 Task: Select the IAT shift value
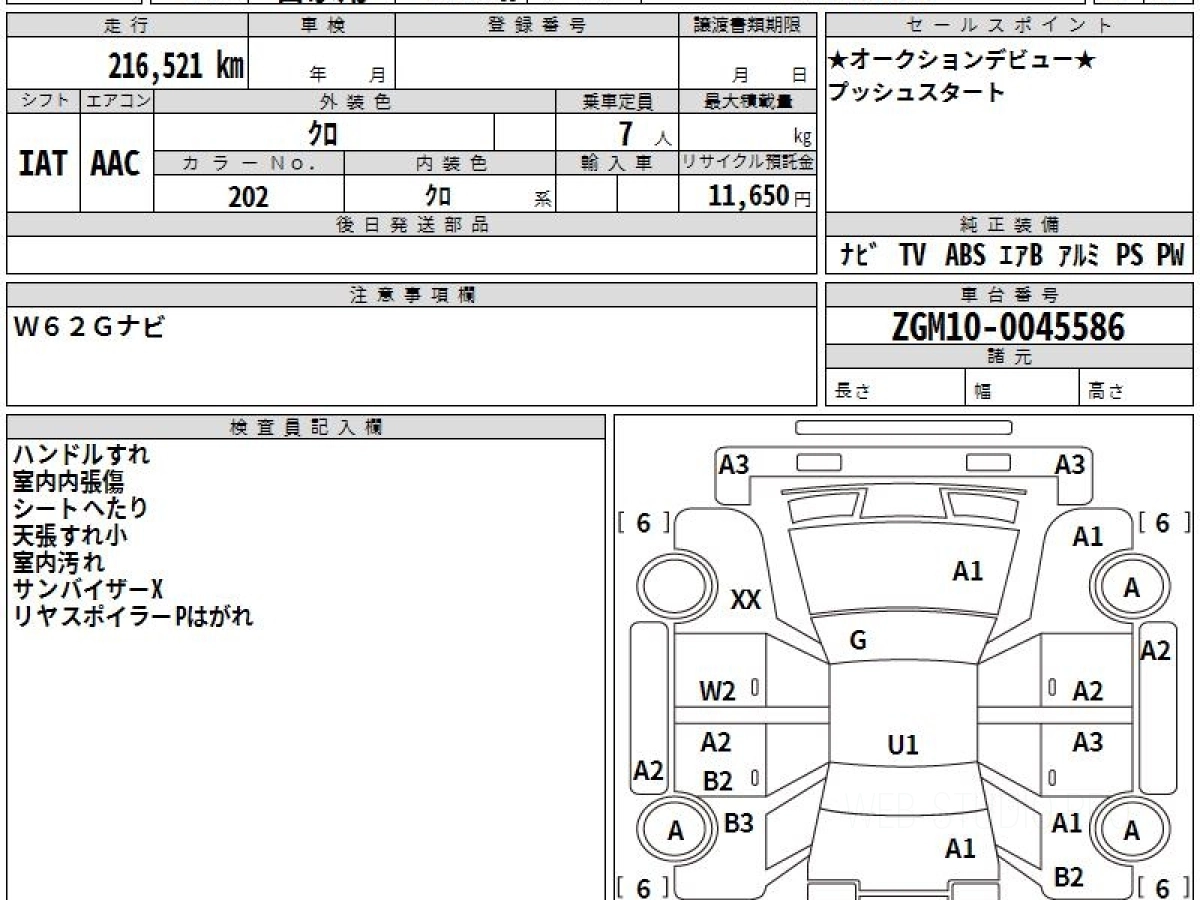[43, 164]
